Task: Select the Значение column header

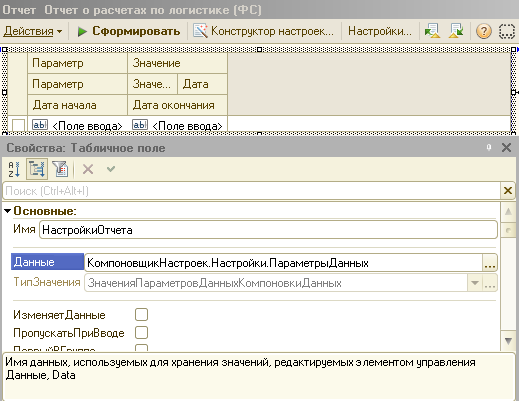Action: click(x=177, y=63)
